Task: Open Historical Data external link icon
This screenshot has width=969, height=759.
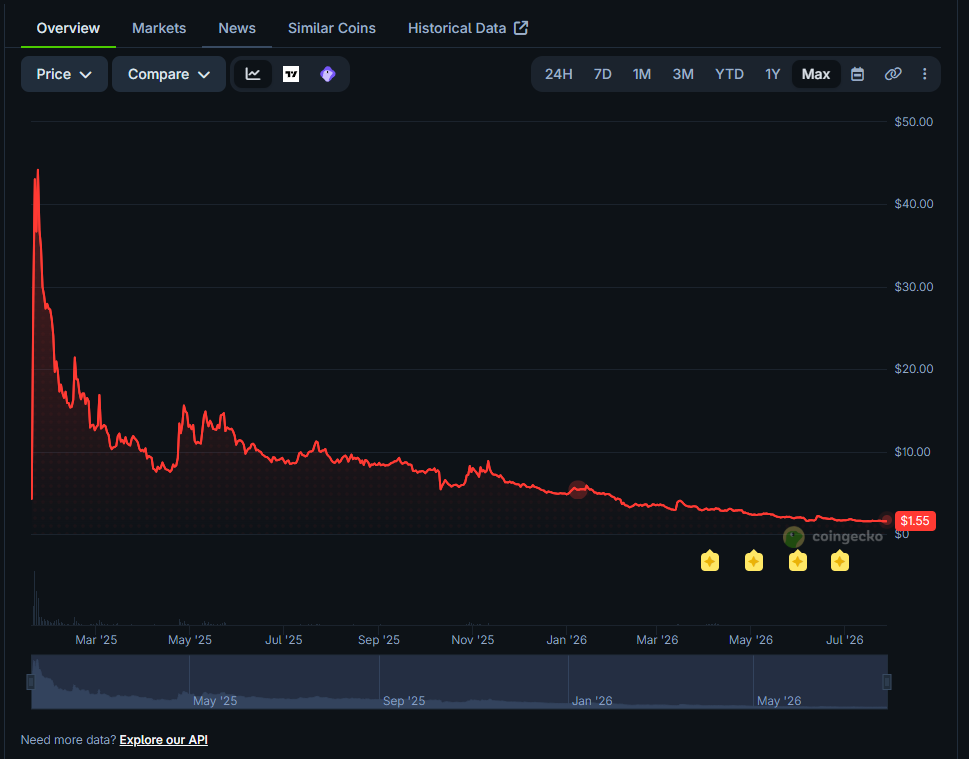Action: point(521,28)
